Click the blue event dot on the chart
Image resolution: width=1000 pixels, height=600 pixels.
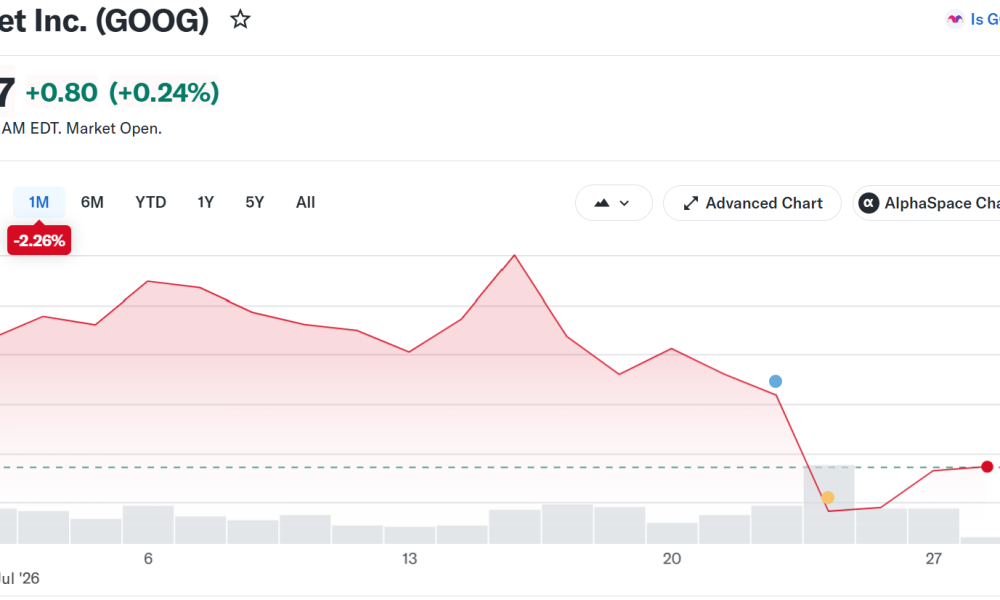[x=776, y=381]
